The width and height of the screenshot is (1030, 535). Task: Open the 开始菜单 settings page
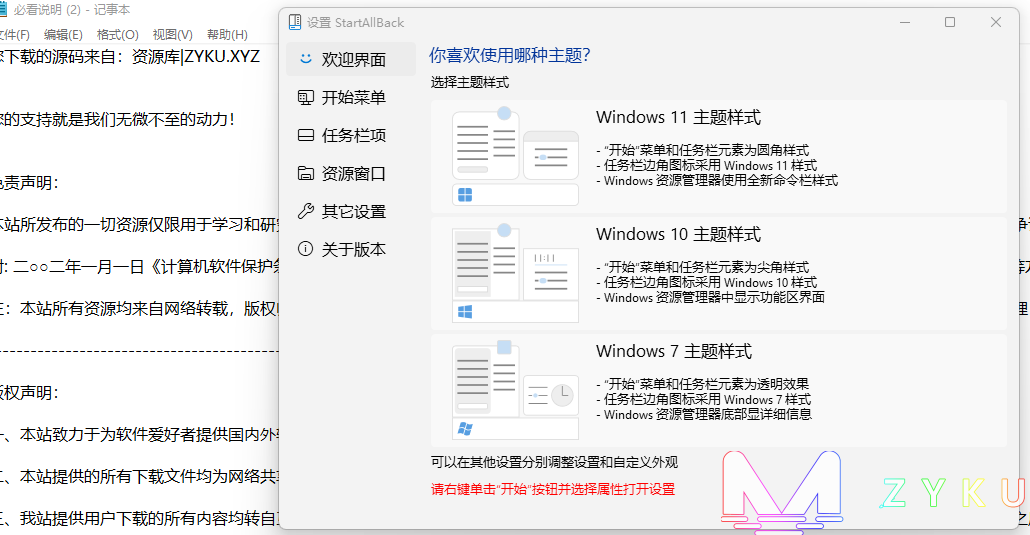coord(351,97)
